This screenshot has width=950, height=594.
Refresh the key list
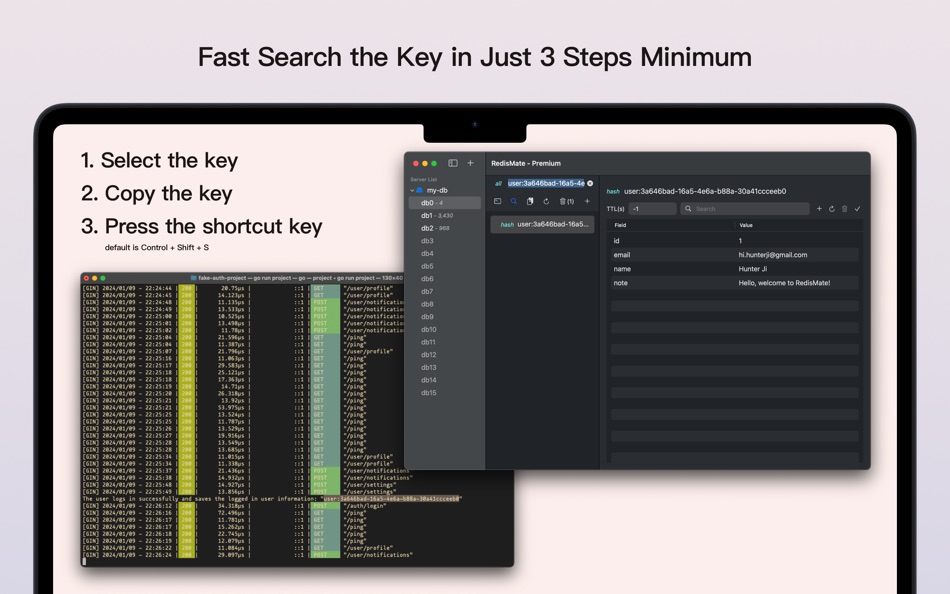pos(546,201)
